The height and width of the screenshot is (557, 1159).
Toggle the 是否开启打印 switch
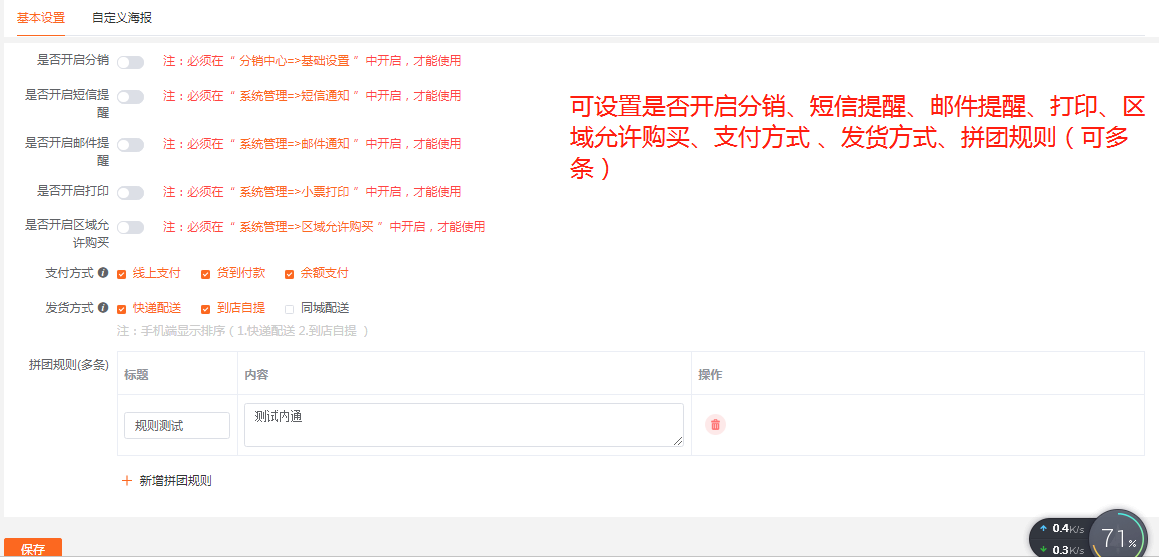130,193
